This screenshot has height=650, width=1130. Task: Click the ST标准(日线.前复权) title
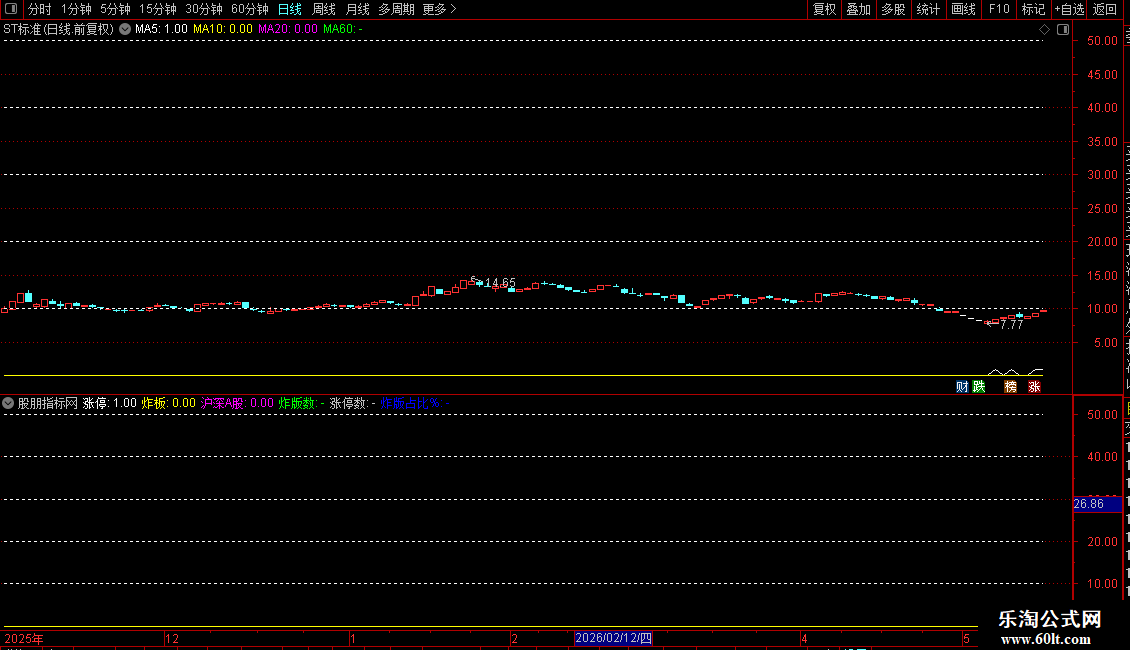[x=58, y=29]
